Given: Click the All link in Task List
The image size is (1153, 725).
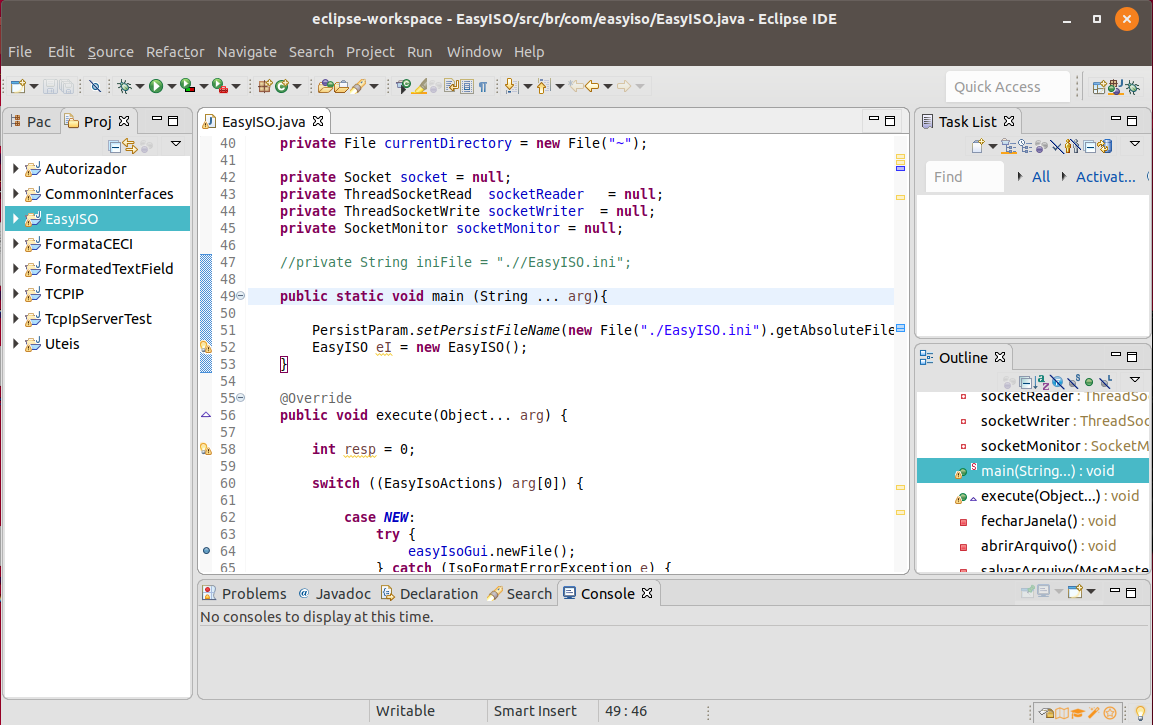Looking at the screenshot, I should click(x=1041, y=177).
